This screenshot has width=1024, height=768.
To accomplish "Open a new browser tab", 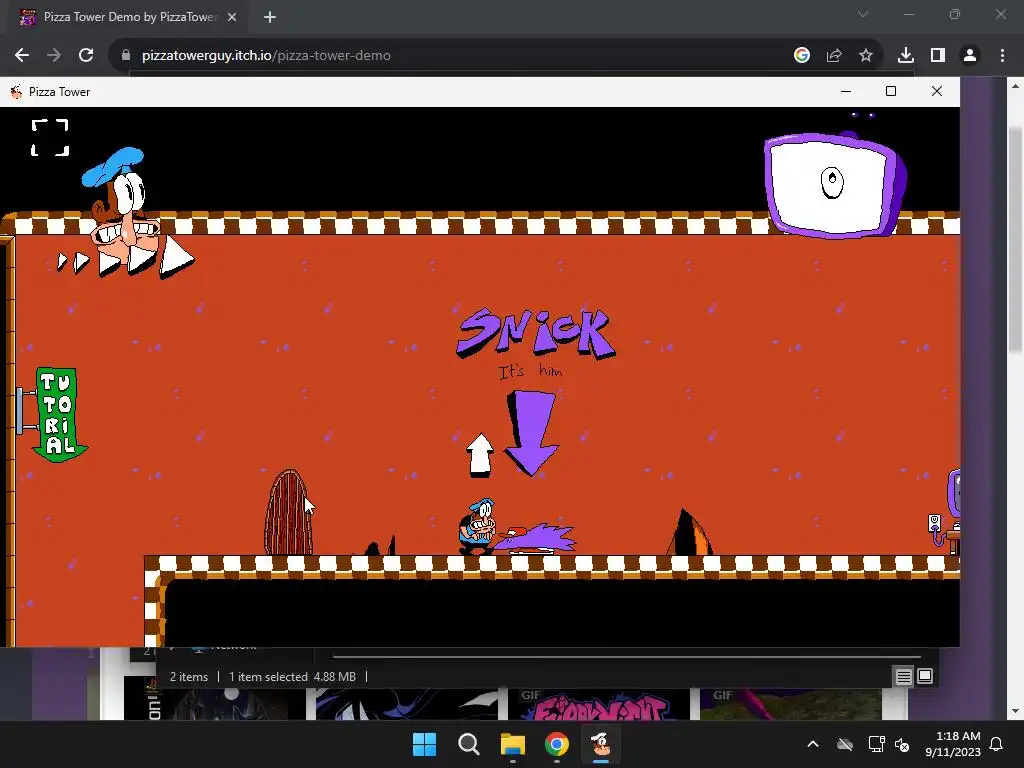I will click(x=270, y=18).
